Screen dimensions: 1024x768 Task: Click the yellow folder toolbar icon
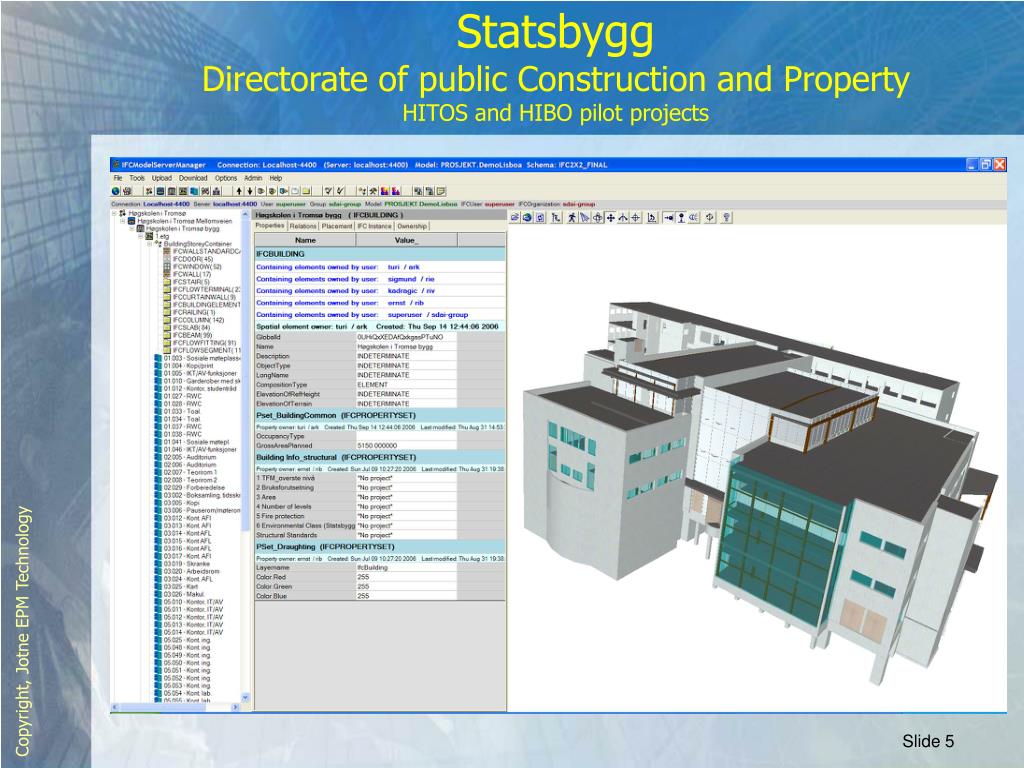tap(306, 191)
